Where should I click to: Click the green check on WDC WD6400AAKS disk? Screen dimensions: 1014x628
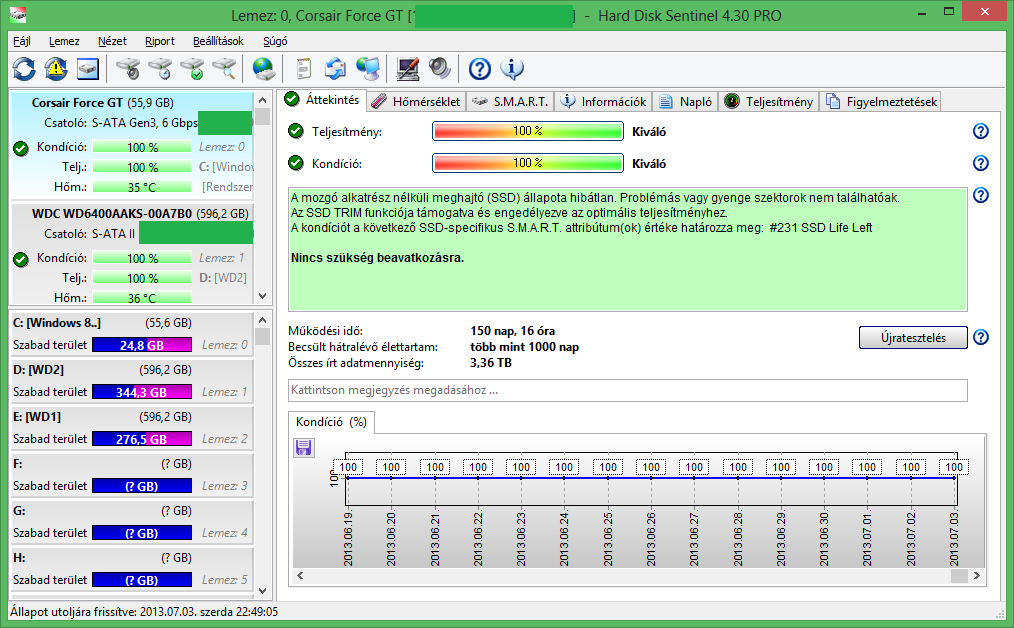point(21,259)
